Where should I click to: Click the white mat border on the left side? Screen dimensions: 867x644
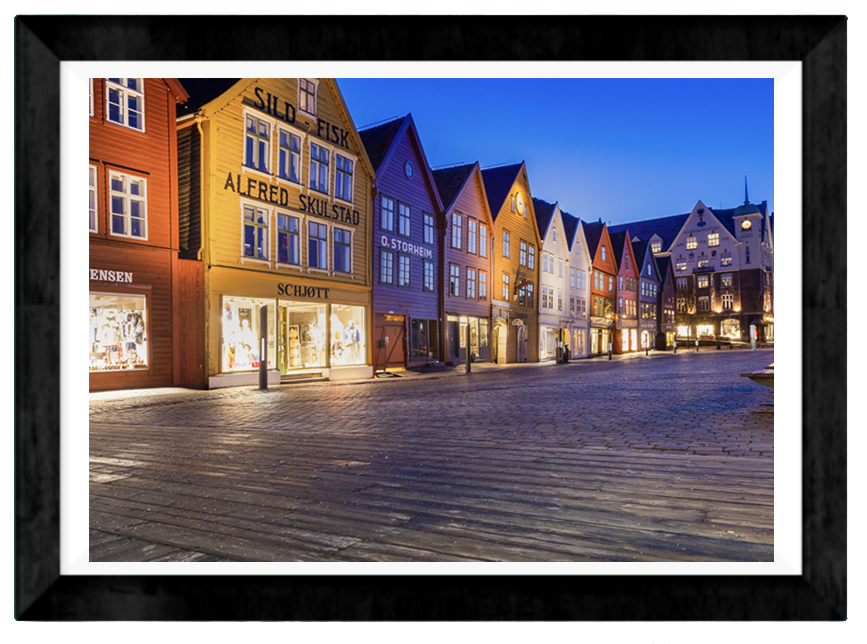(x=75, y=320)
